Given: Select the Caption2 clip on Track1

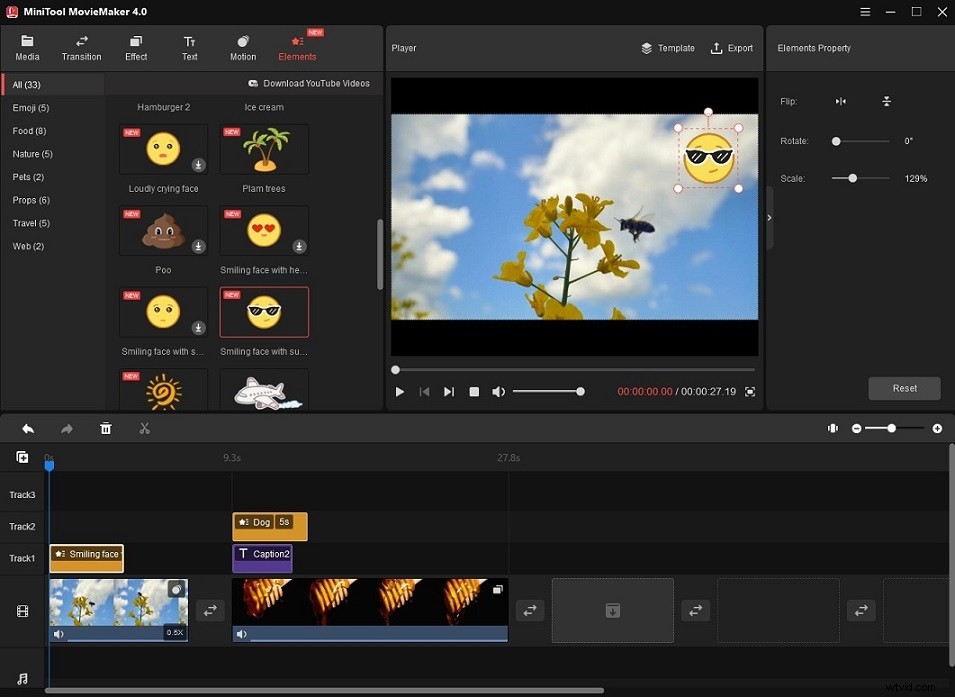Looking at the screenshot, I should click(x=263, y=557).
